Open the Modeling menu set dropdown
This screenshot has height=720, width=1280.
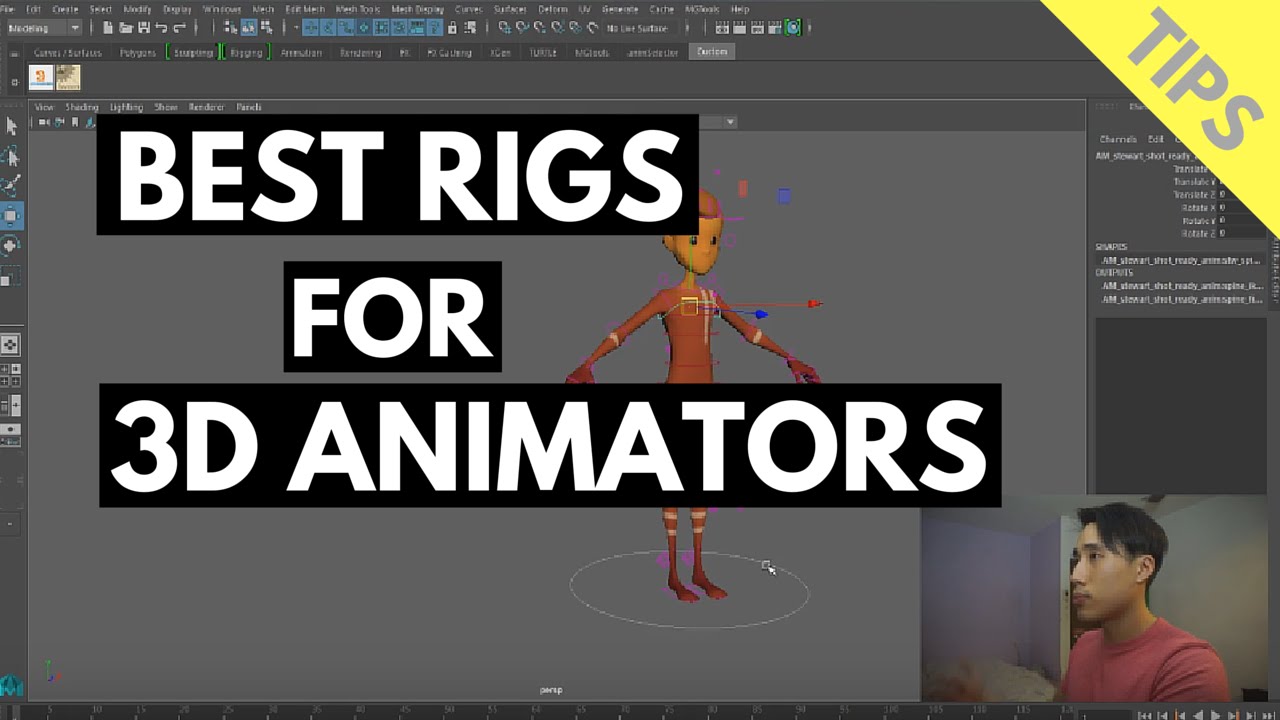44,28
